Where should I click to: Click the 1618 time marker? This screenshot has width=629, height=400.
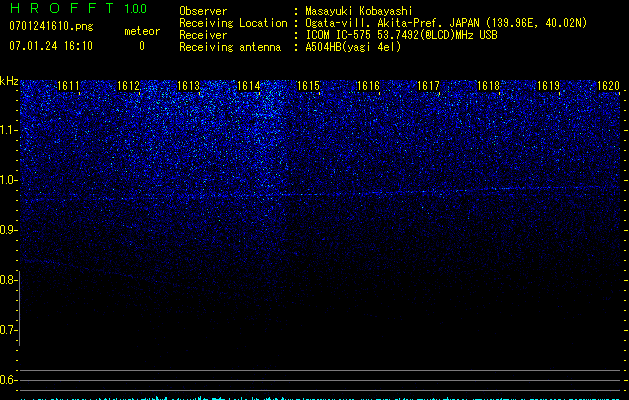pos(489,86)
